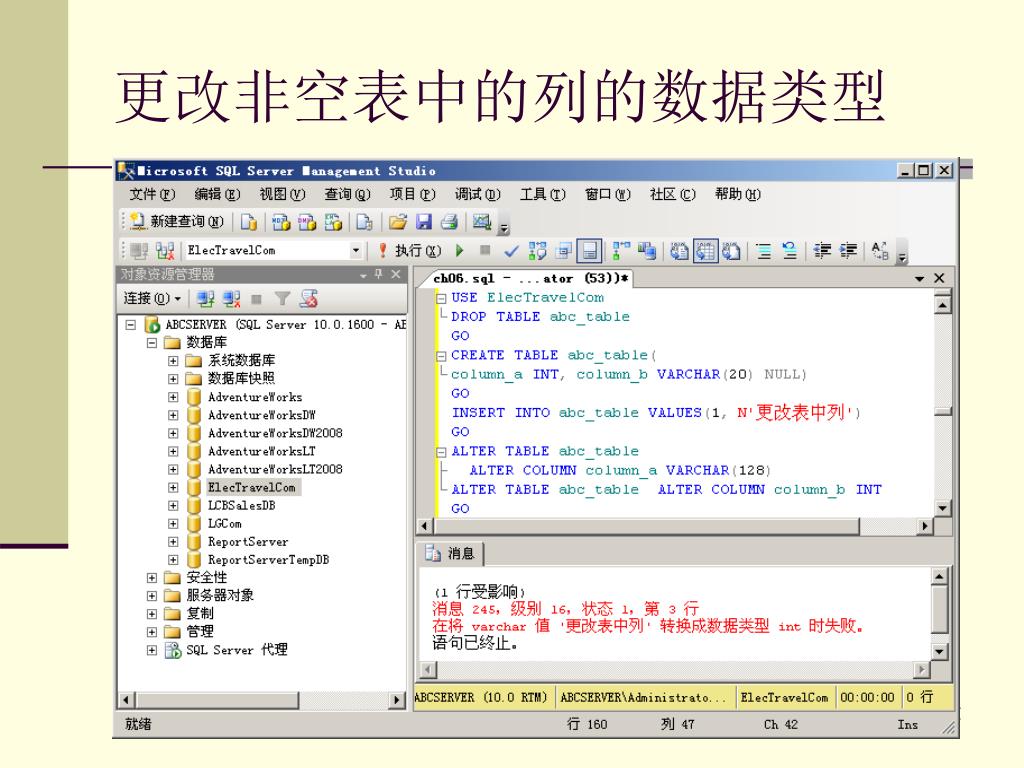This screenshot has height=768, width=1024.
Task: Open the ElecTravelCom database dropdown
Action: pos(355,250)
